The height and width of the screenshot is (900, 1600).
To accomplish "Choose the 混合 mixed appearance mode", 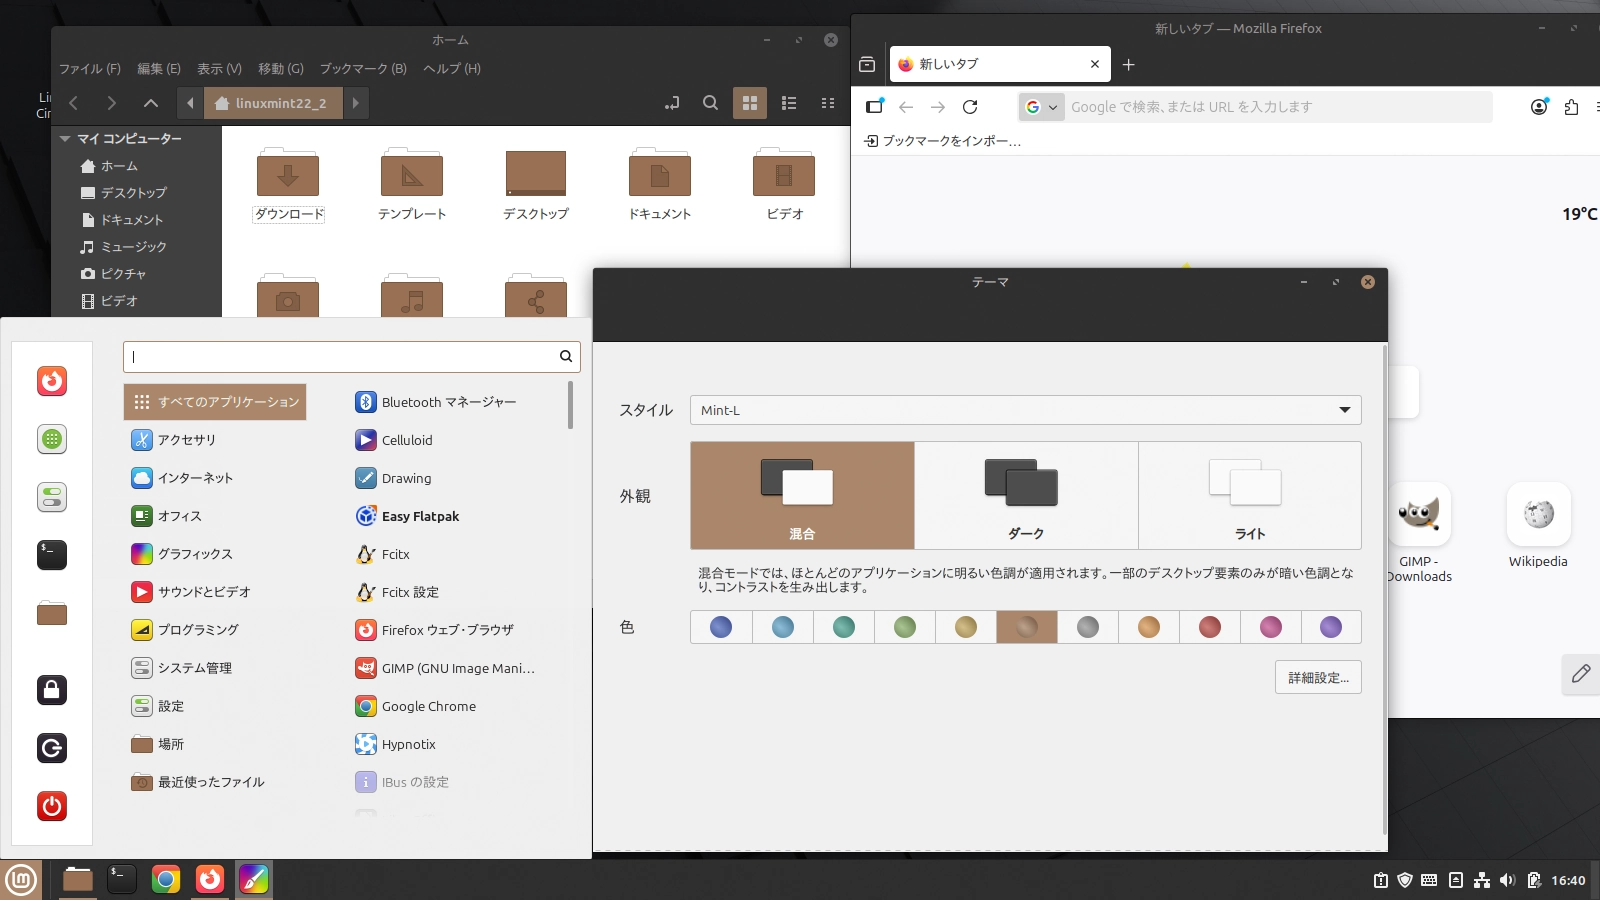I will pyautogui.click(x=802, y=496).
